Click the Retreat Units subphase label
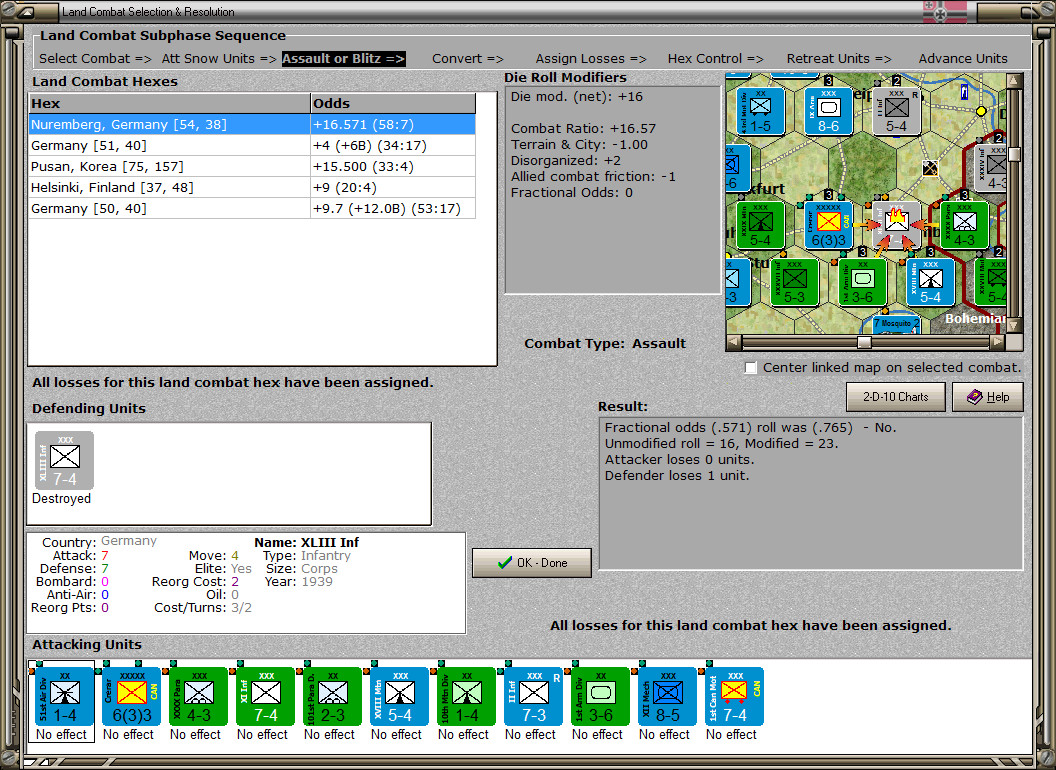 pos(838,59)
